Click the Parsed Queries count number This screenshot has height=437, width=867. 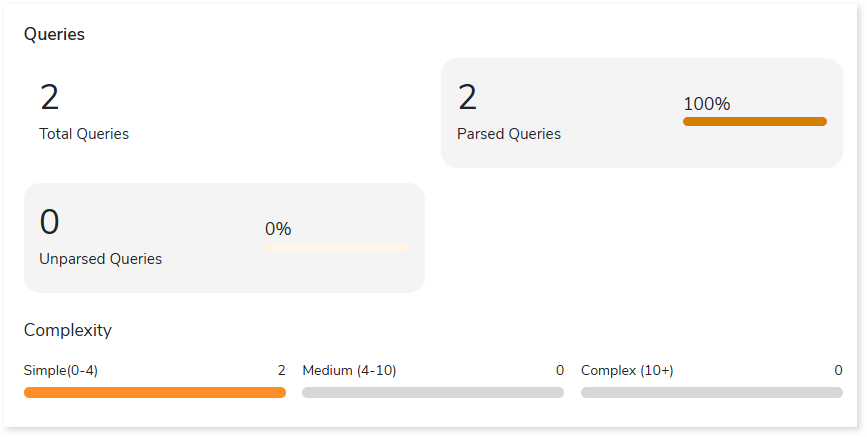pyautogui.click(x=467, y=97)
